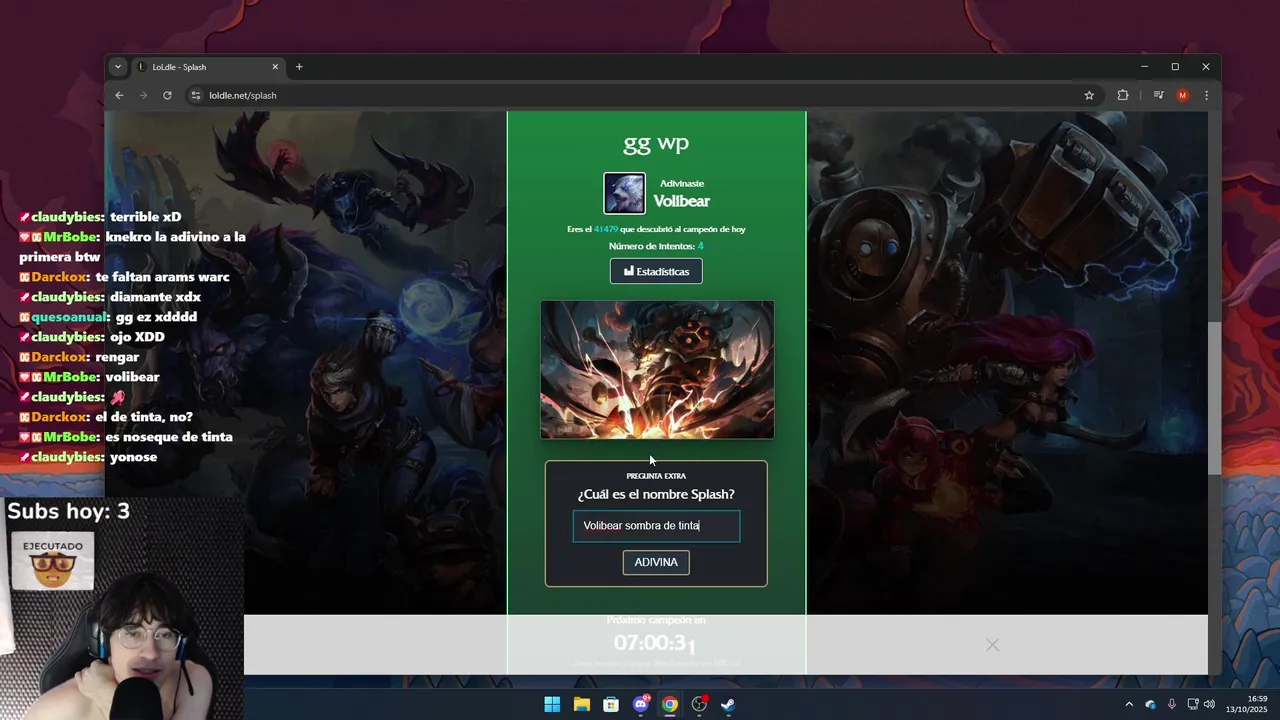This screenshot has width=1280, height=720.
Task: Grab the page vertical scrollbar thumb
Action: tap(1214, 398)
